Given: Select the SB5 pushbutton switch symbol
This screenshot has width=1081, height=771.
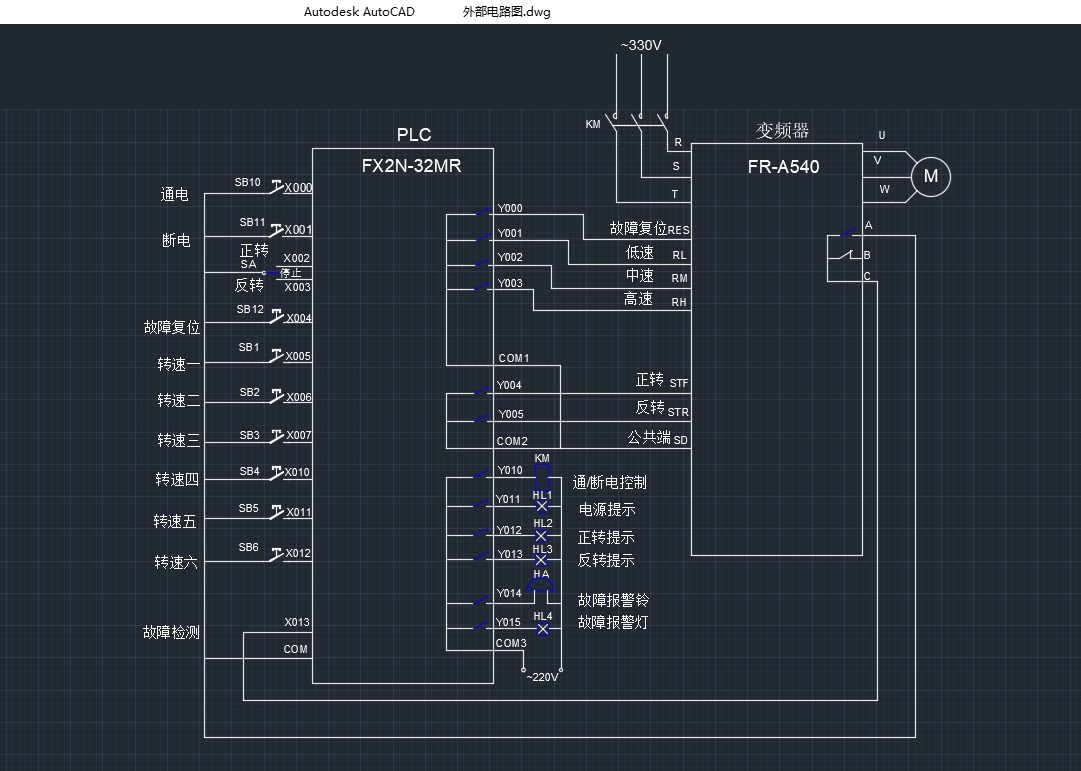Looking at the screenshot, I should [x=276, y=512].
